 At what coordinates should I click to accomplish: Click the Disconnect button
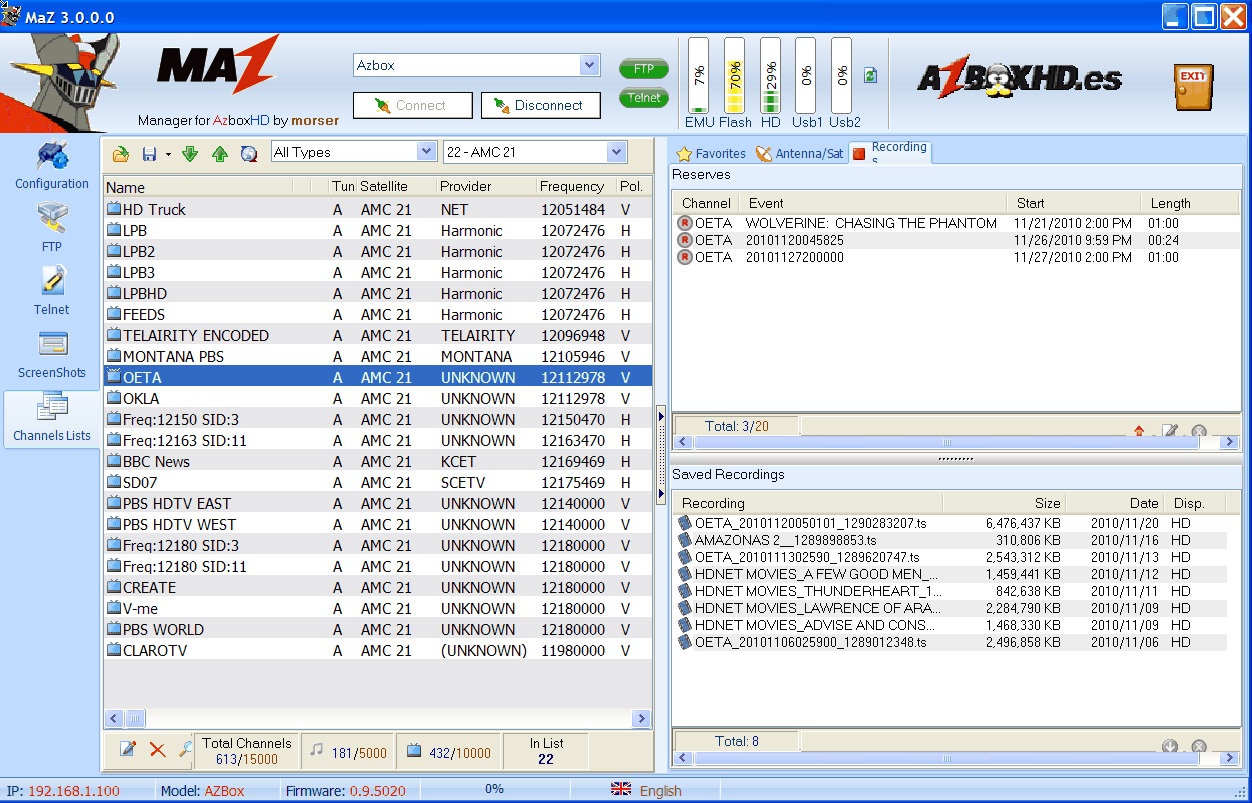pyautogui.click(x=540, y=106)
